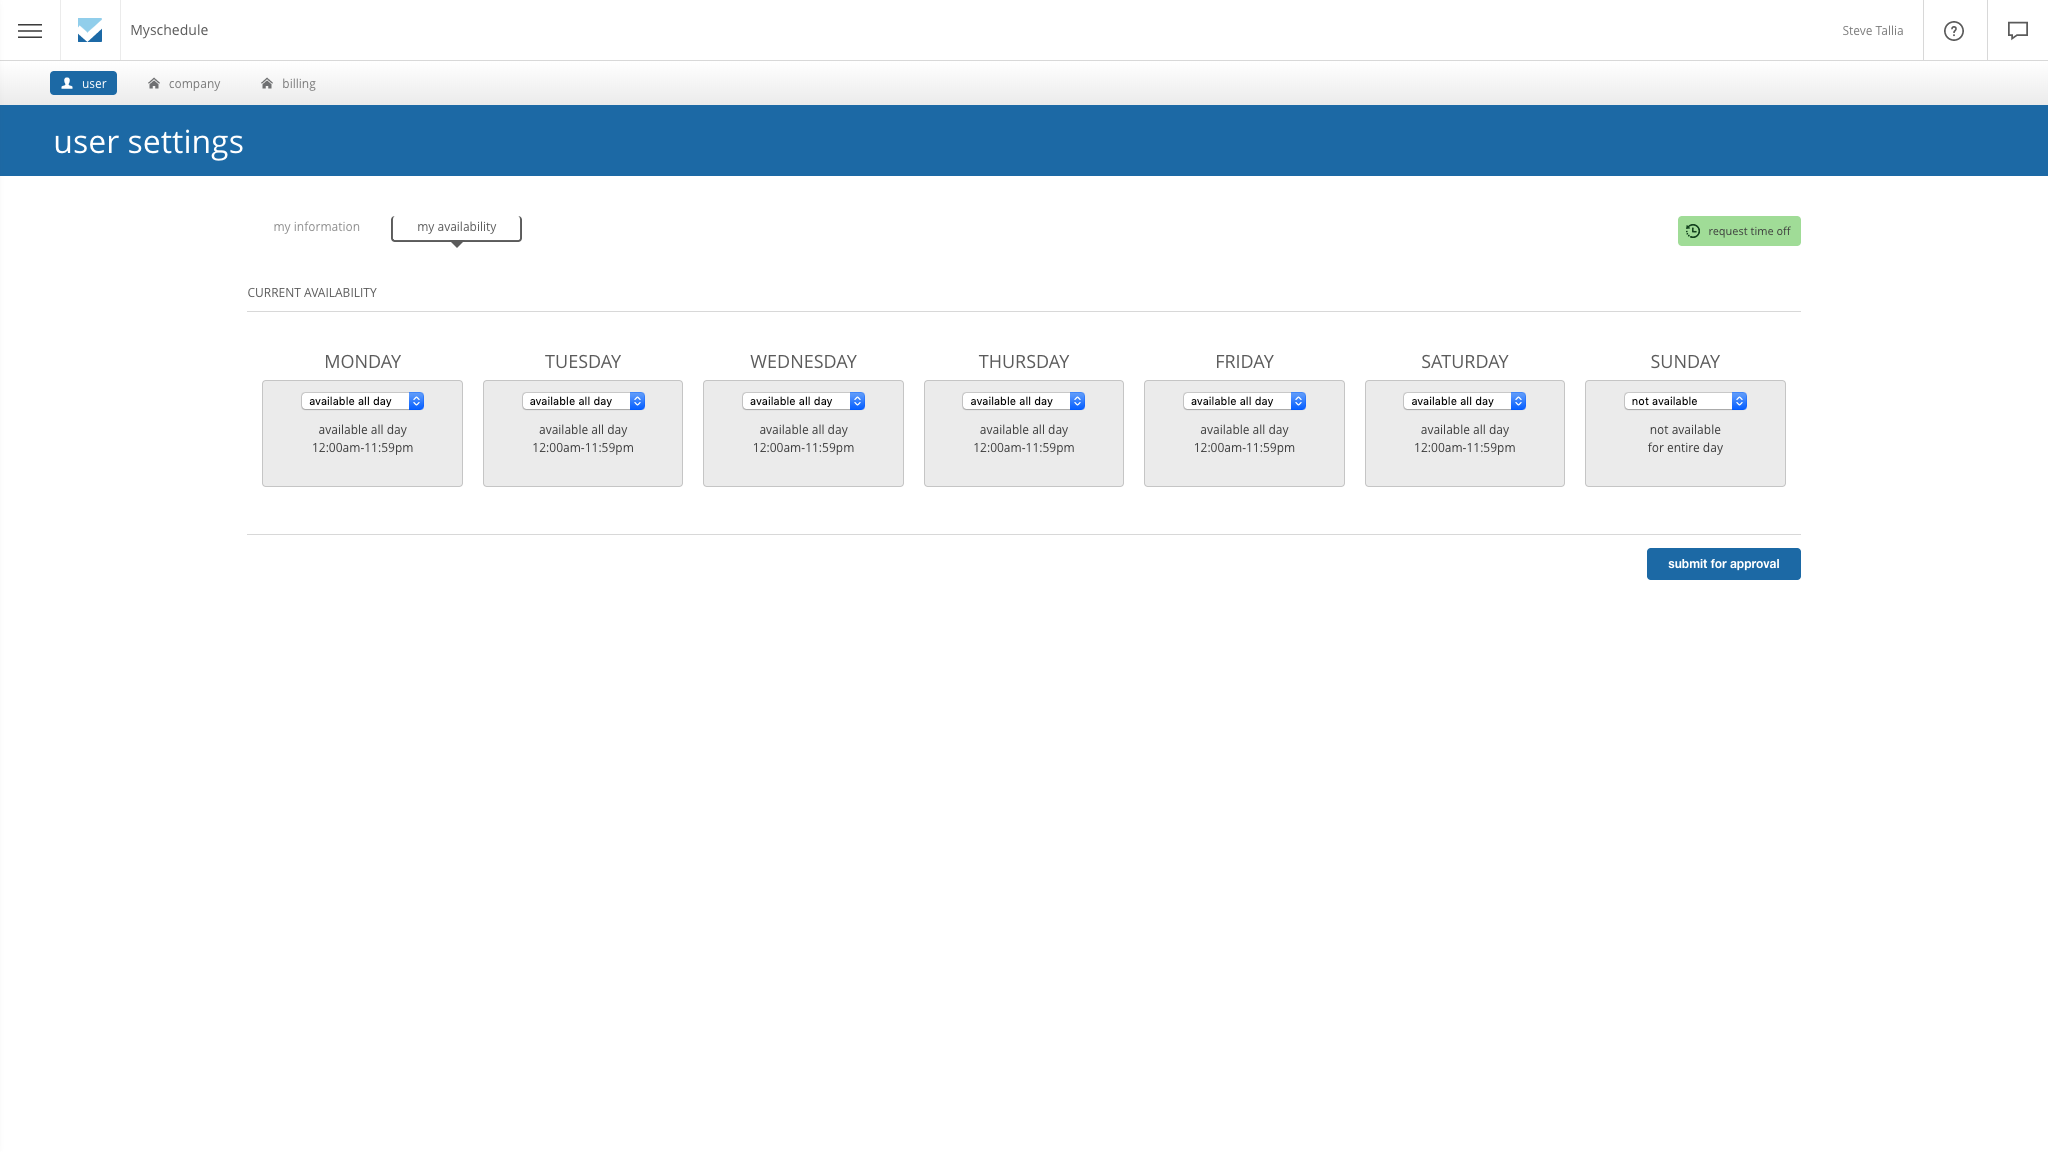
Task: Switch to my information tab
Action: click(316, 227)
